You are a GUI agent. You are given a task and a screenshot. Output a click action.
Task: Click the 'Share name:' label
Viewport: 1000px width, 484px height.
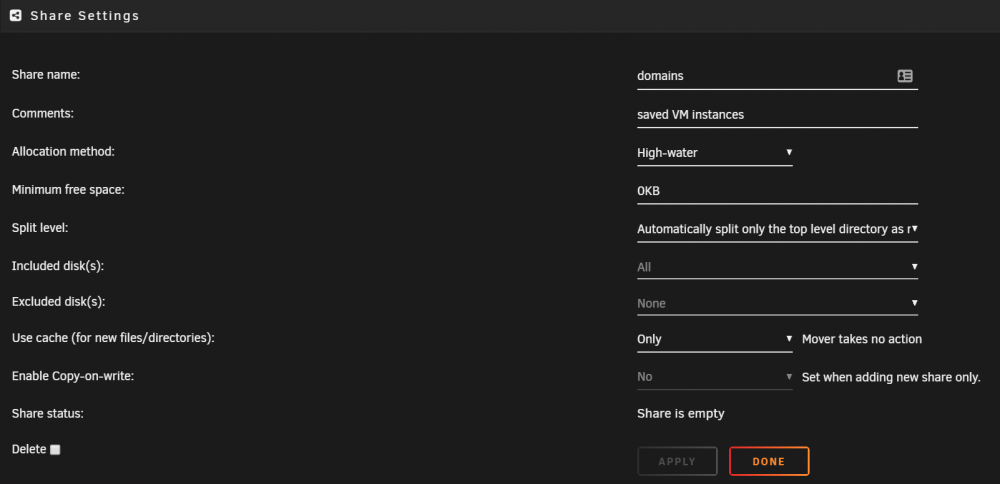[x=46, y=75]
